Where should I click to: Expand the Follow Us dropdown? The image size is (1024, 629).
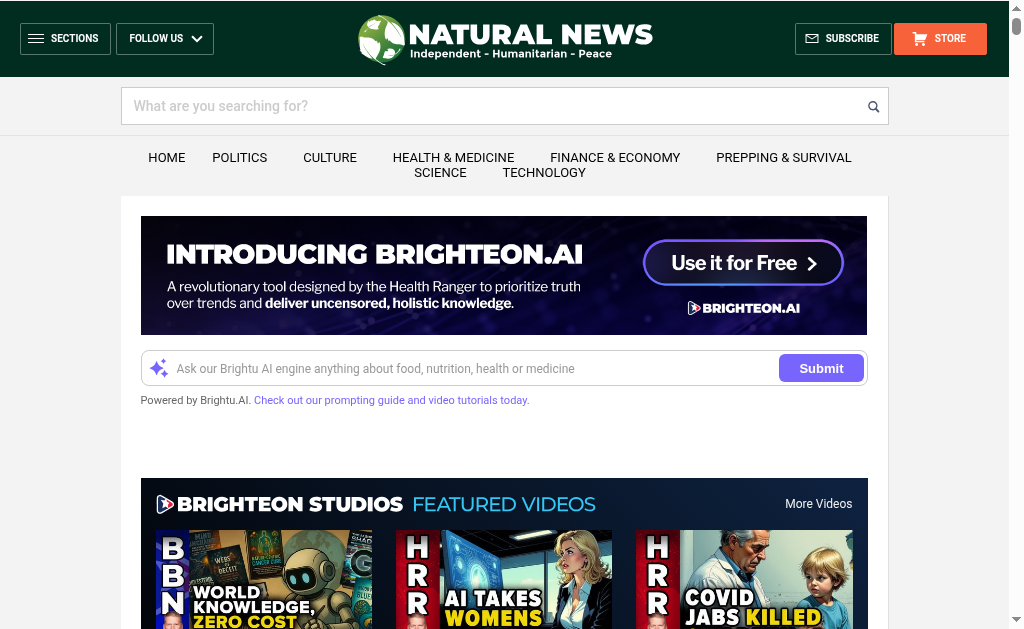tap(165, 39)
